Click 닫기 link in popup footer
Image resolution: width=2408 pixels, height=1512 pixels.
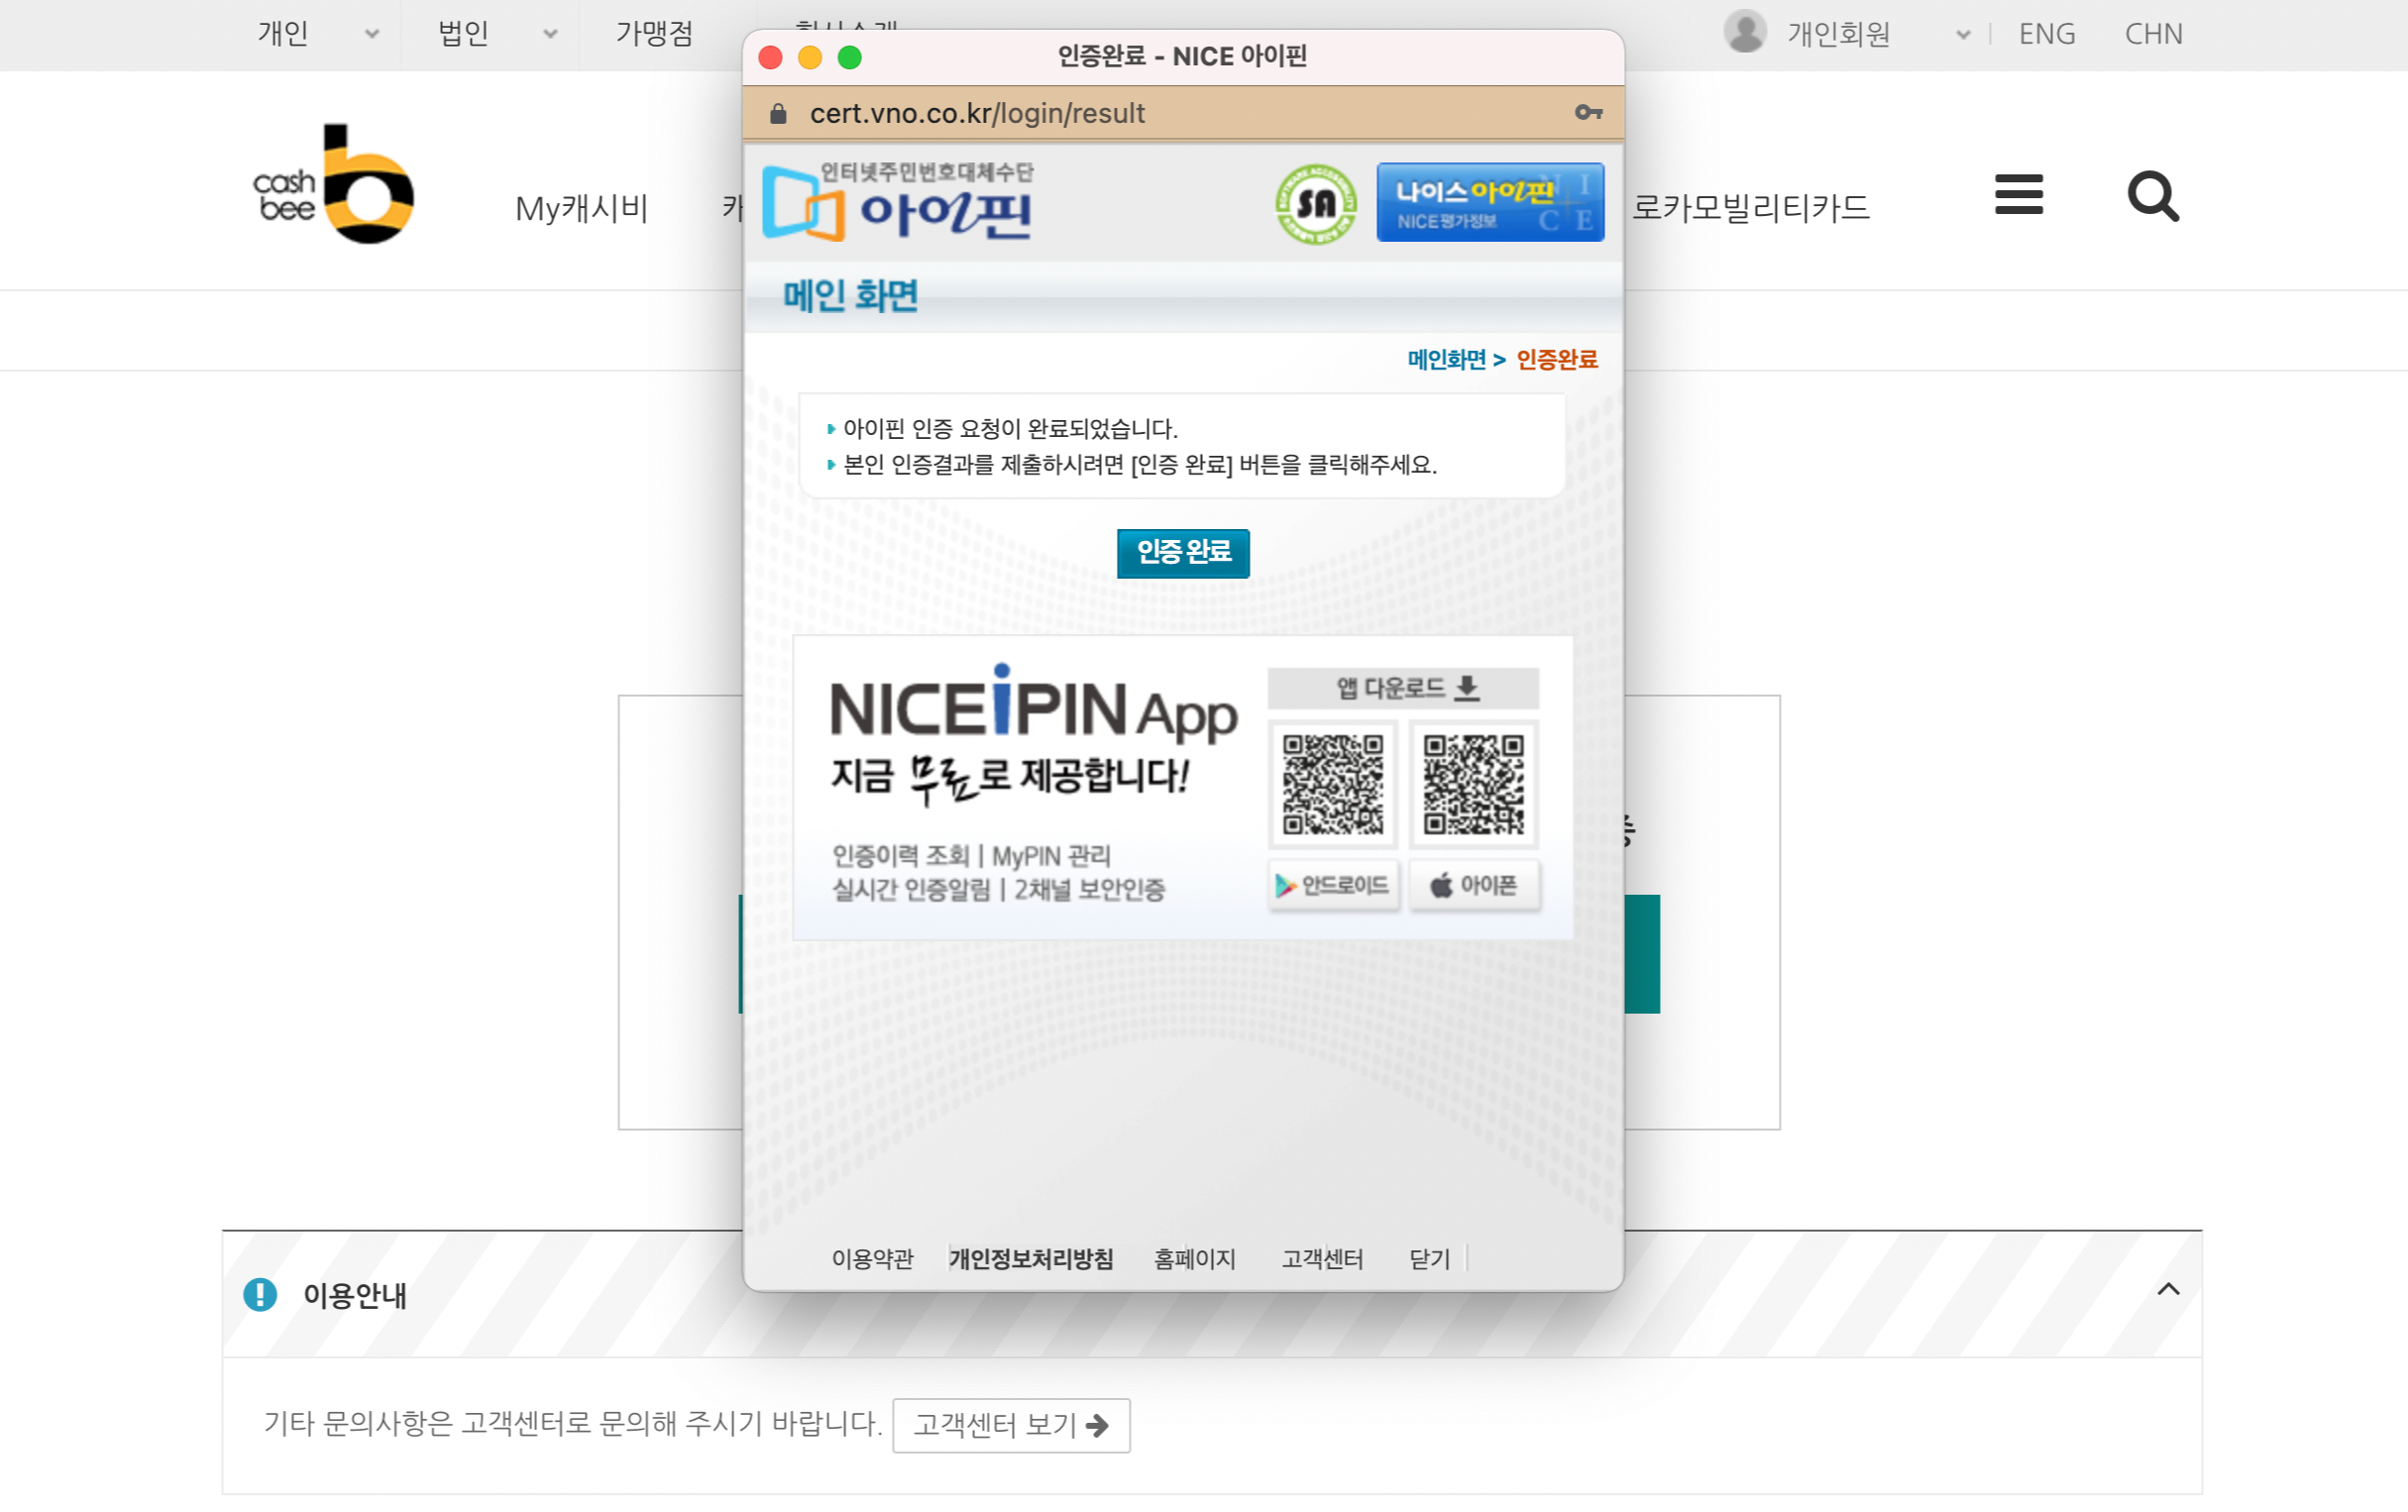pyautogui.click(x=1429, y=1259)
